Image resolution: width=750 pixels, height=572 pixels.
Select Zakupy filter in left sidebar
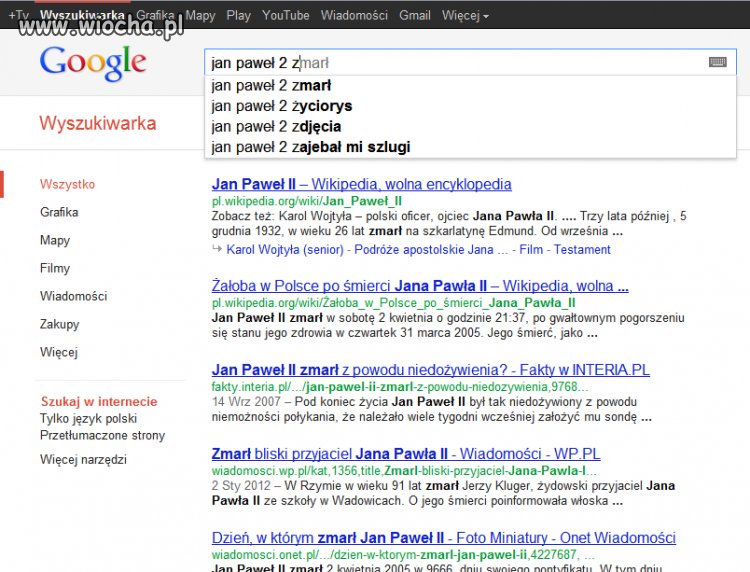[59, 324]
